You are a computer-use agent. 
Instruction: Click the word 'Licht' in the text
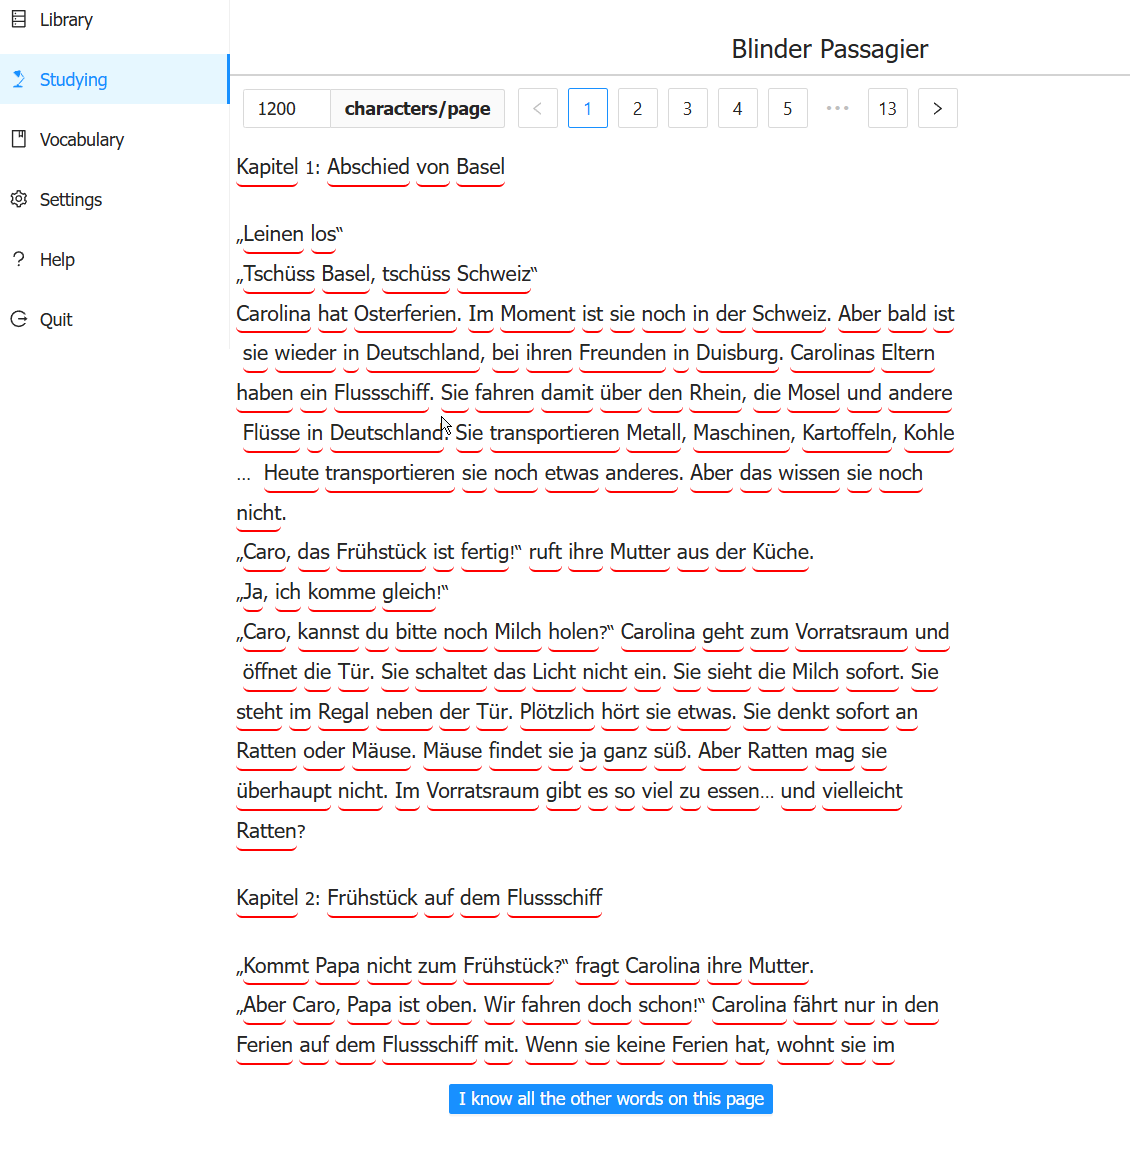tap(554, 672)
